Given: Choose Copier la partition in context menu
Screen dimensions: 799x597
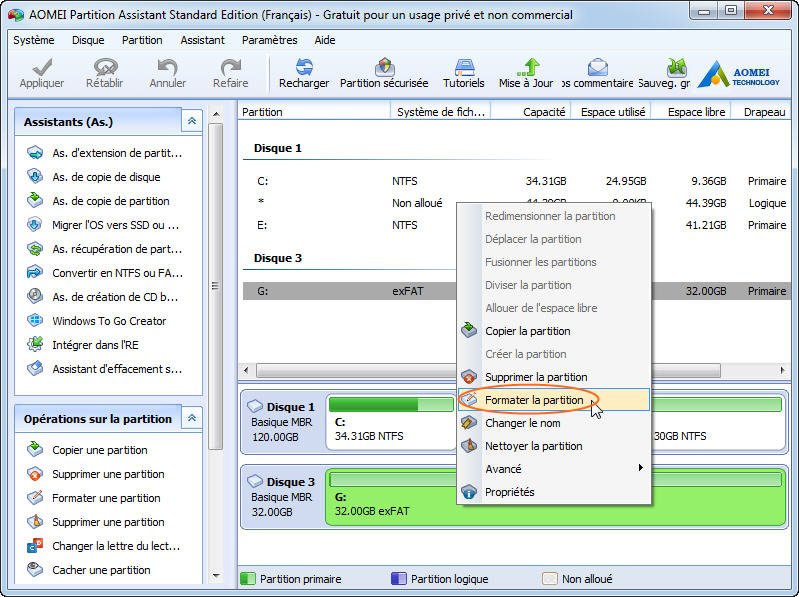Looking at the screenshot, I should coord(553,331).
